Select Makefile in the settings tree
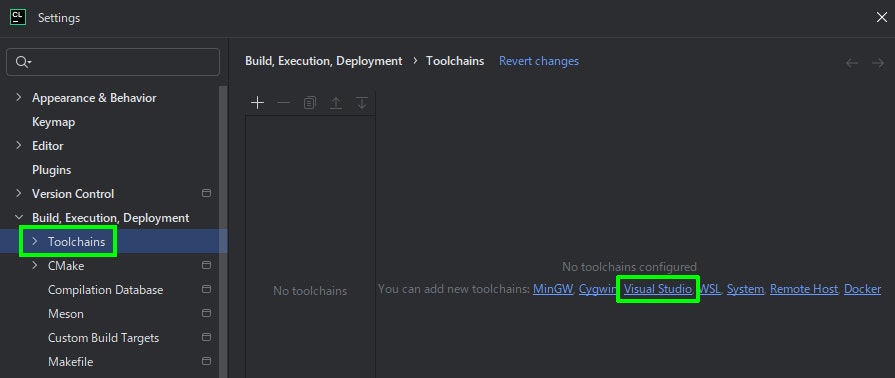The height and width of the screenshot is (378, 895). 70,361
